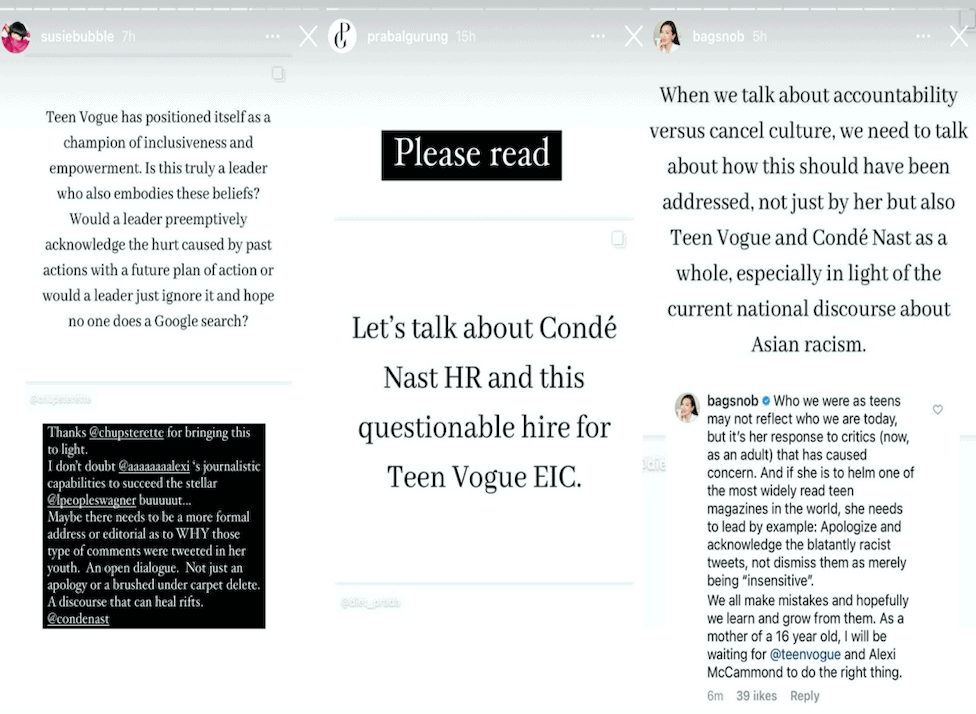Close the bagsnob story

(x=959, y=37)
